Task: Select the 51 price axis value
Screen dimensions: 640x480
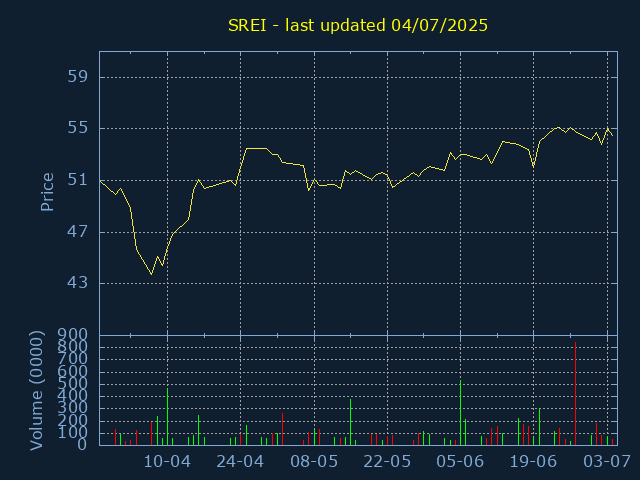Action: coord(78,180)
